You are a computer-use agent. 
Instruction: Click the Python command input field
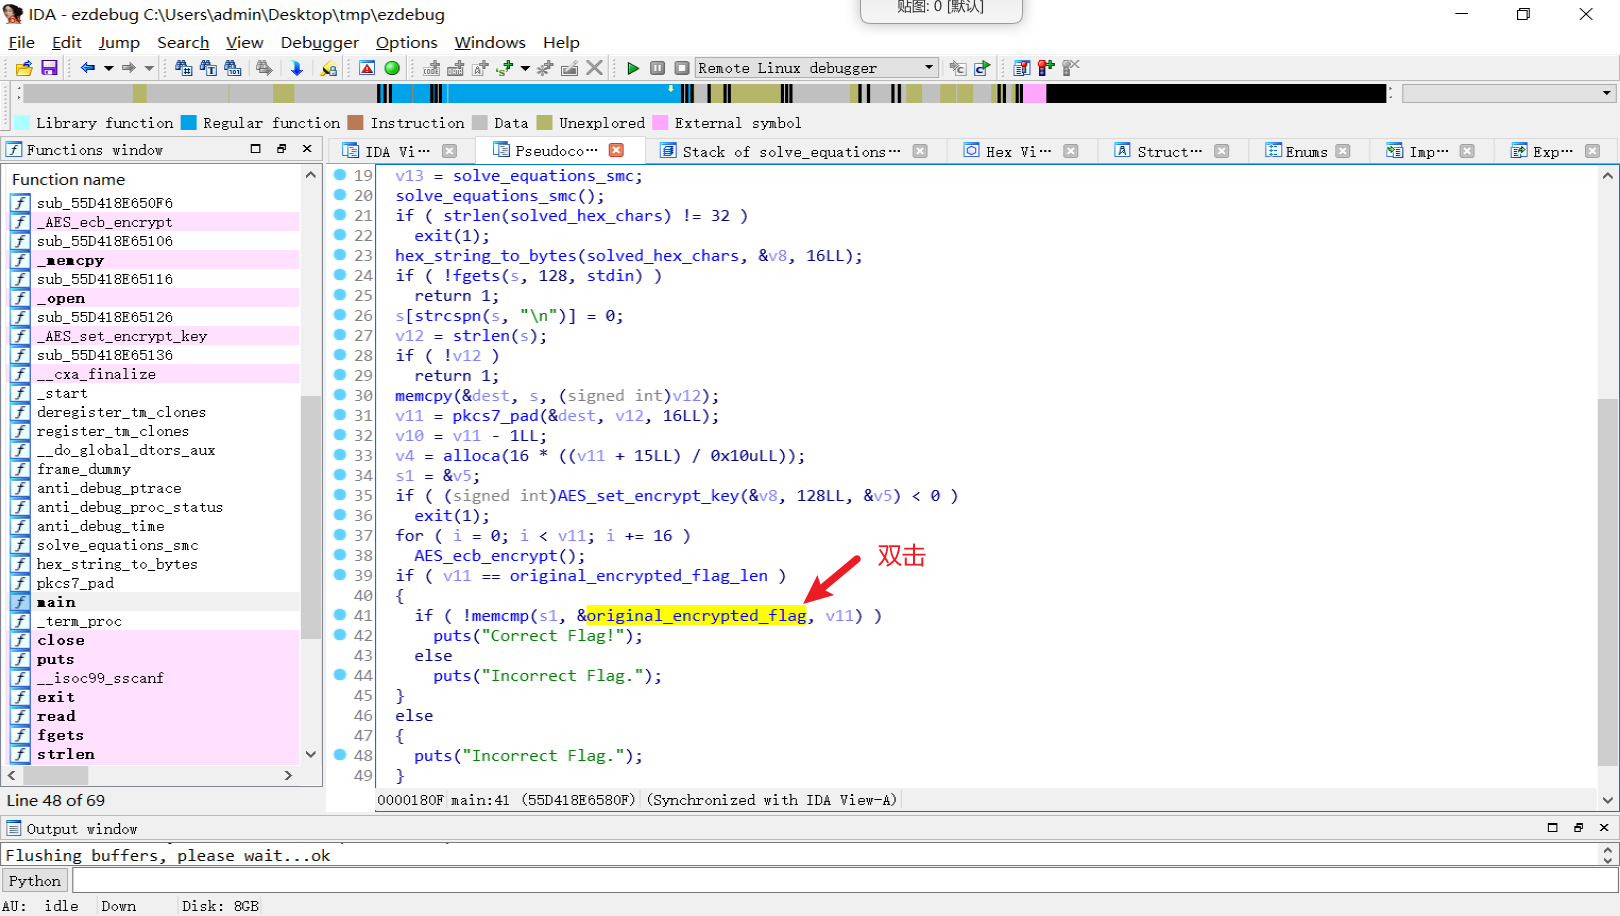click(844, 880)
